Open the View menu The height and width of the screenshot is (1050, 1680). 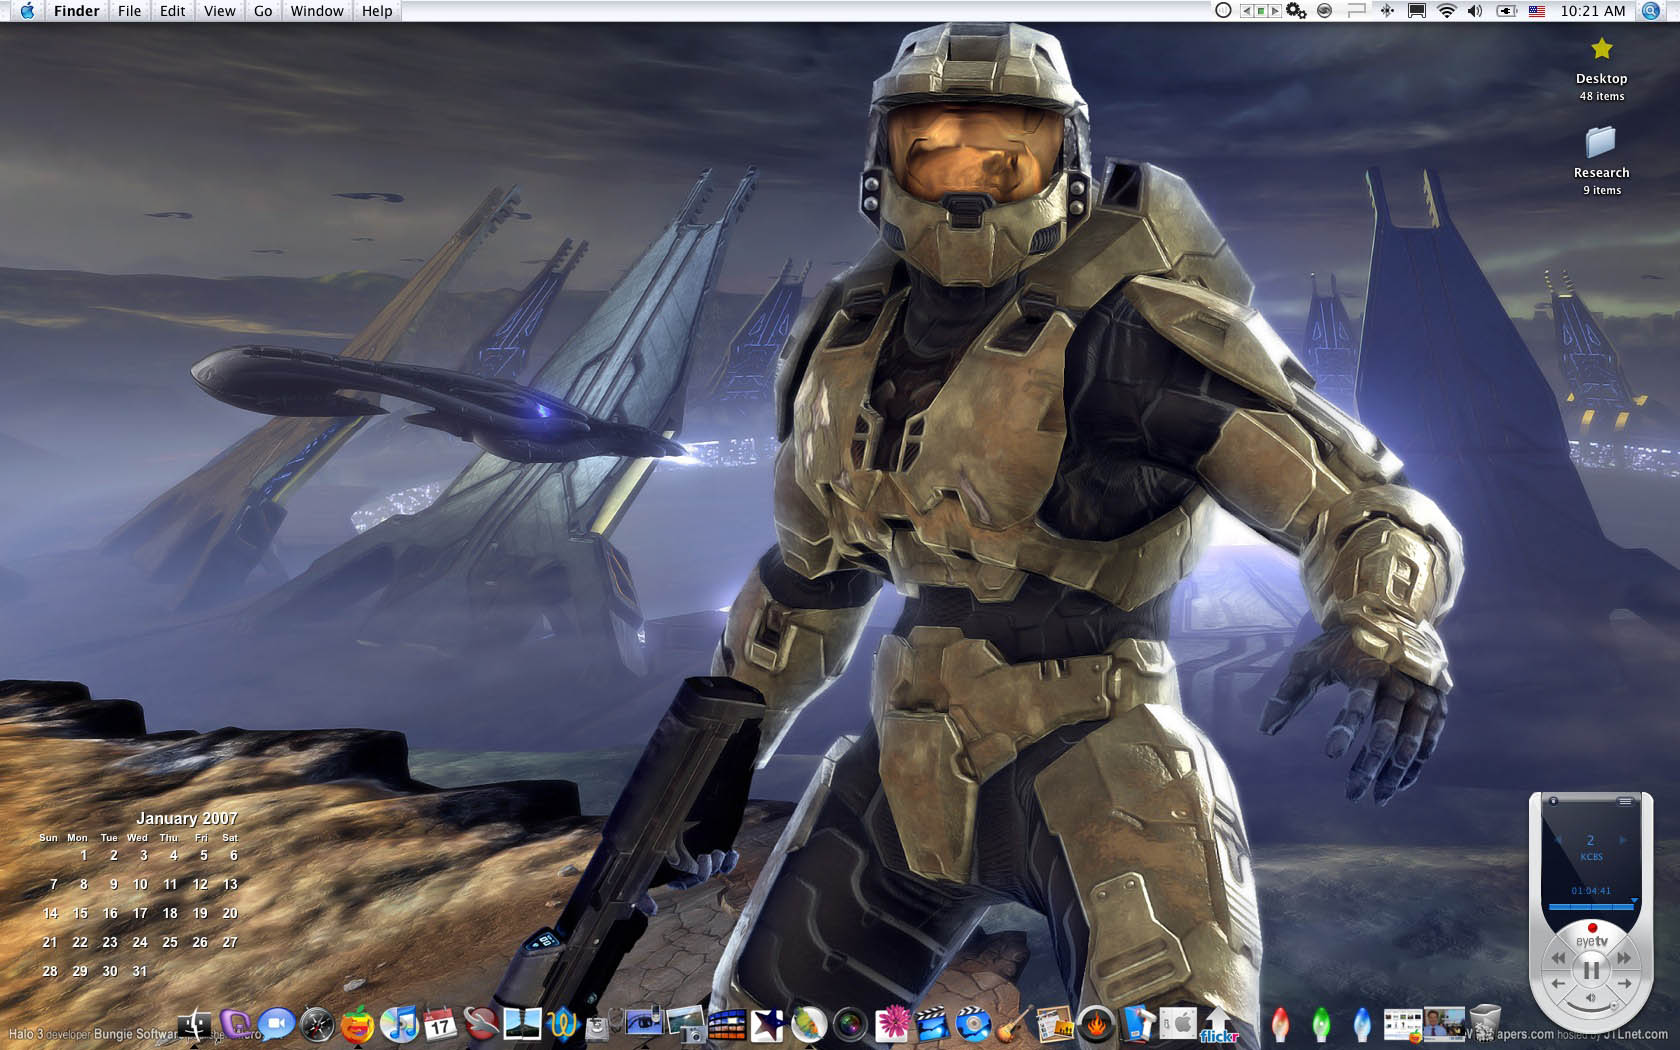(219, 11)
